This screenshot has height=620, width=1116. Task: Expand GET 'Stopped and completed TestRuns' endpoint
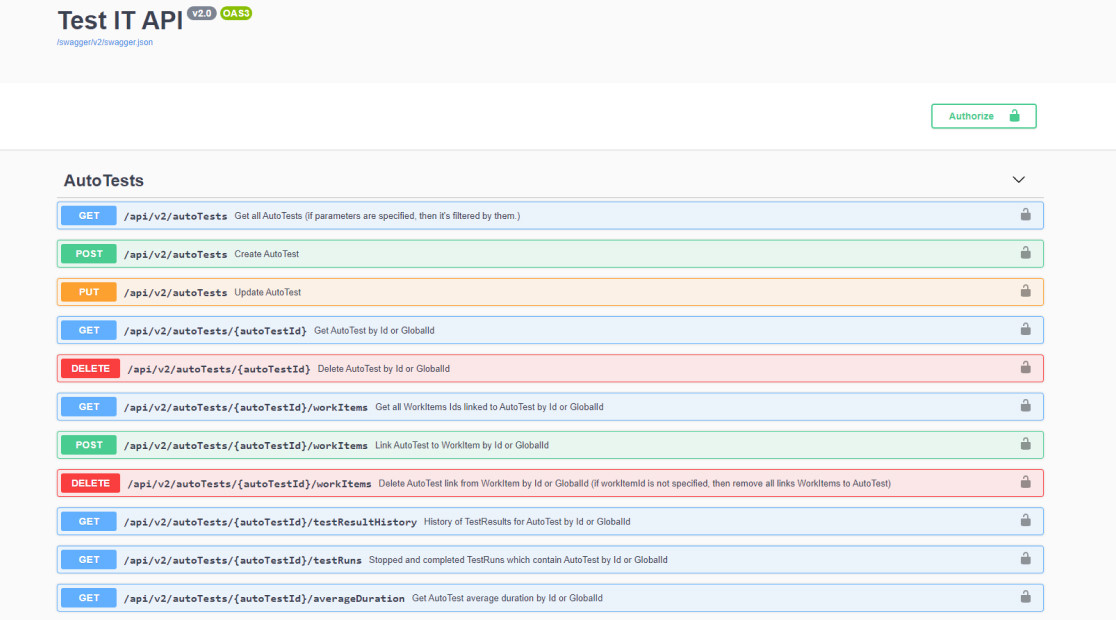[550, 559]
